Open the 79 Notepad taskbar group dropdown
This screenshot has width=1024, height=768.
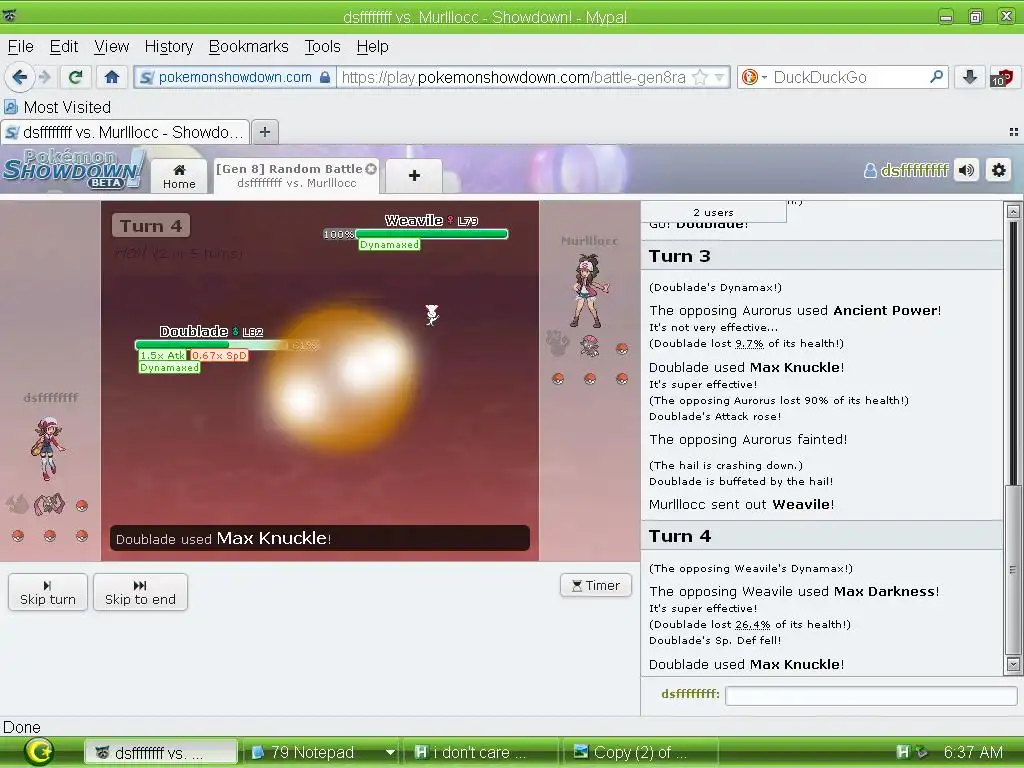pyautogui.click(x=390, y=752)
